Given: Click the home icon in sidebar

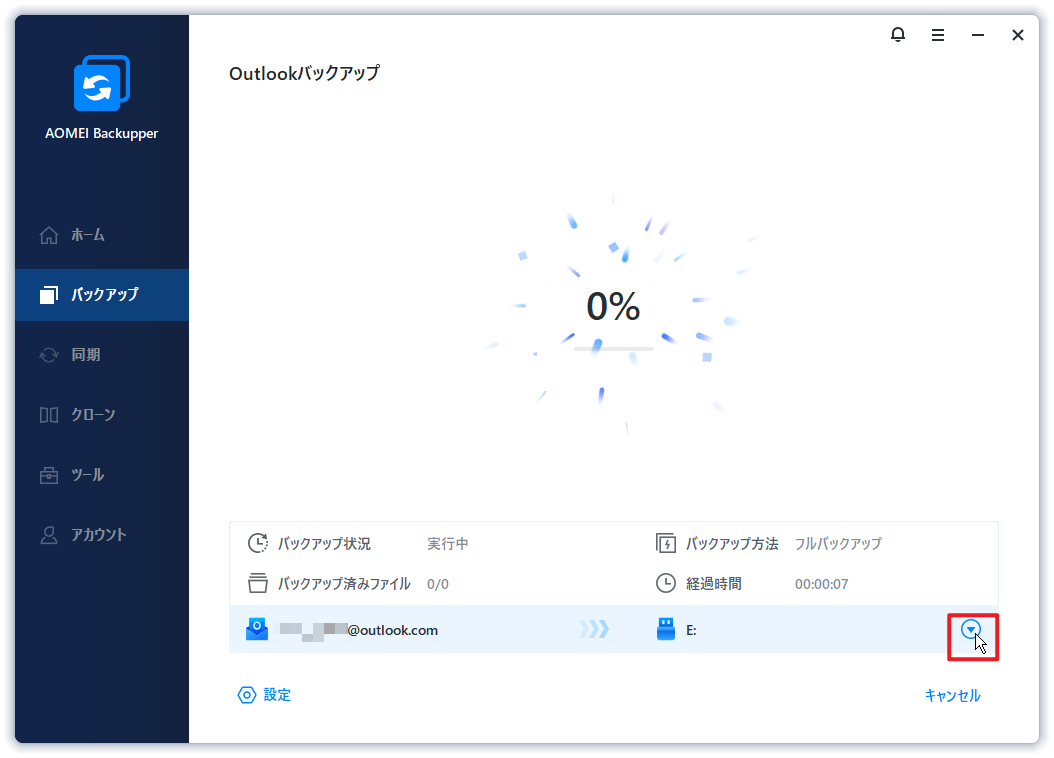Looking at the screenshot, I should point(49,235).
